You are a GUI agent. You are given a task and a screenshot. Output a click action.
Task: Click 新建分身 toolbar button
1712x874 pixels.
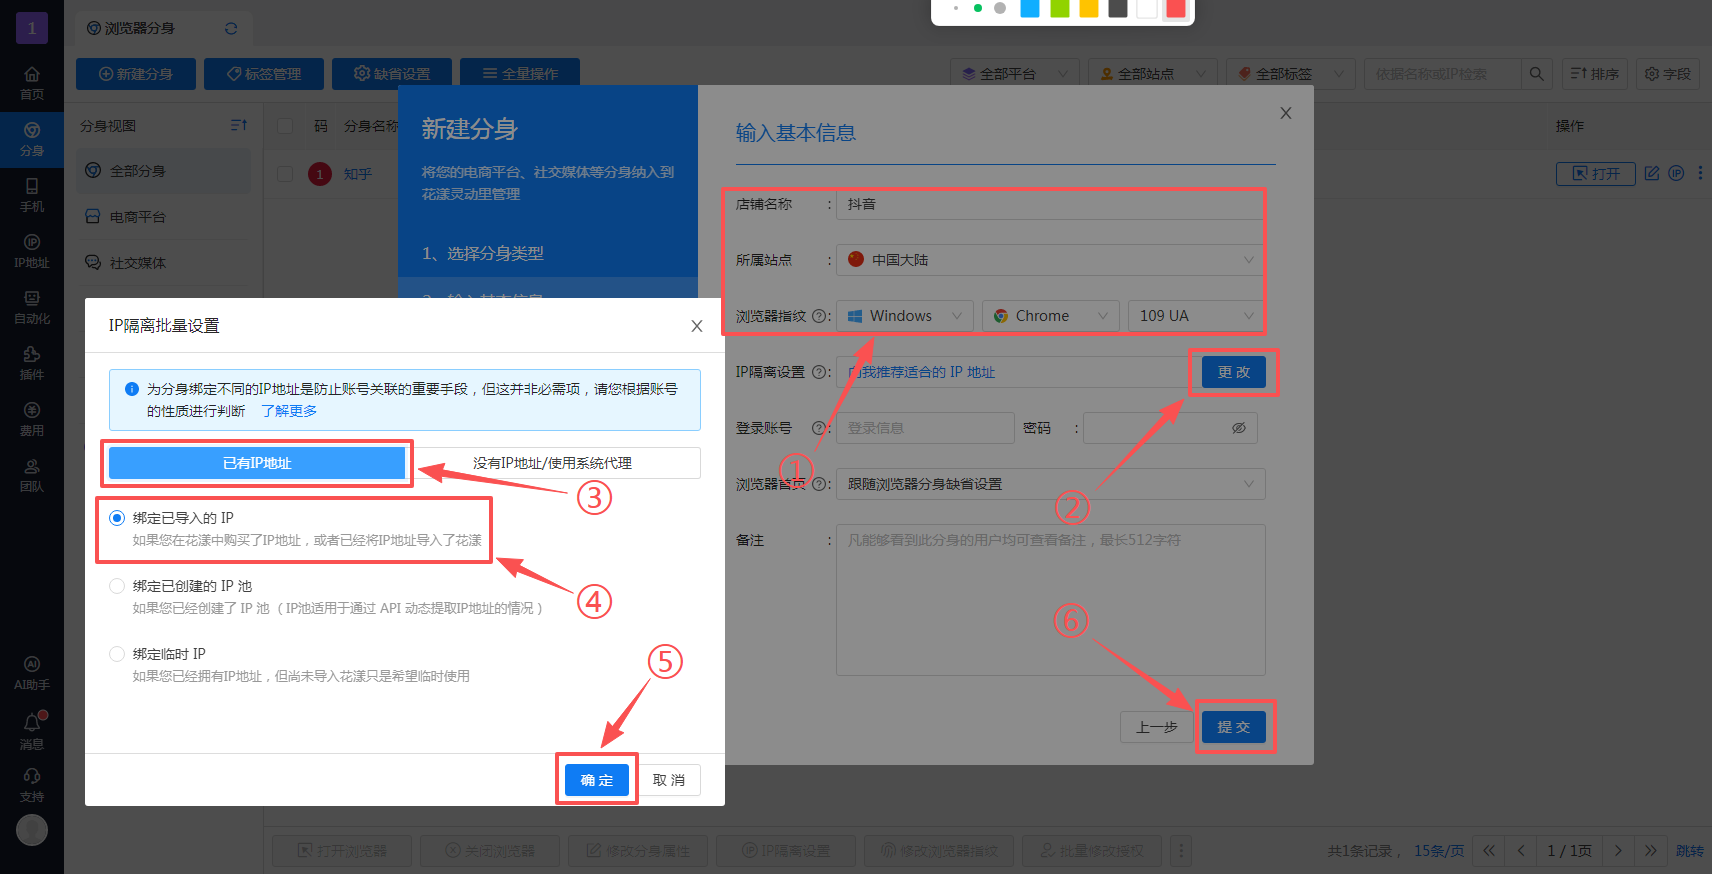coord(136,73)
